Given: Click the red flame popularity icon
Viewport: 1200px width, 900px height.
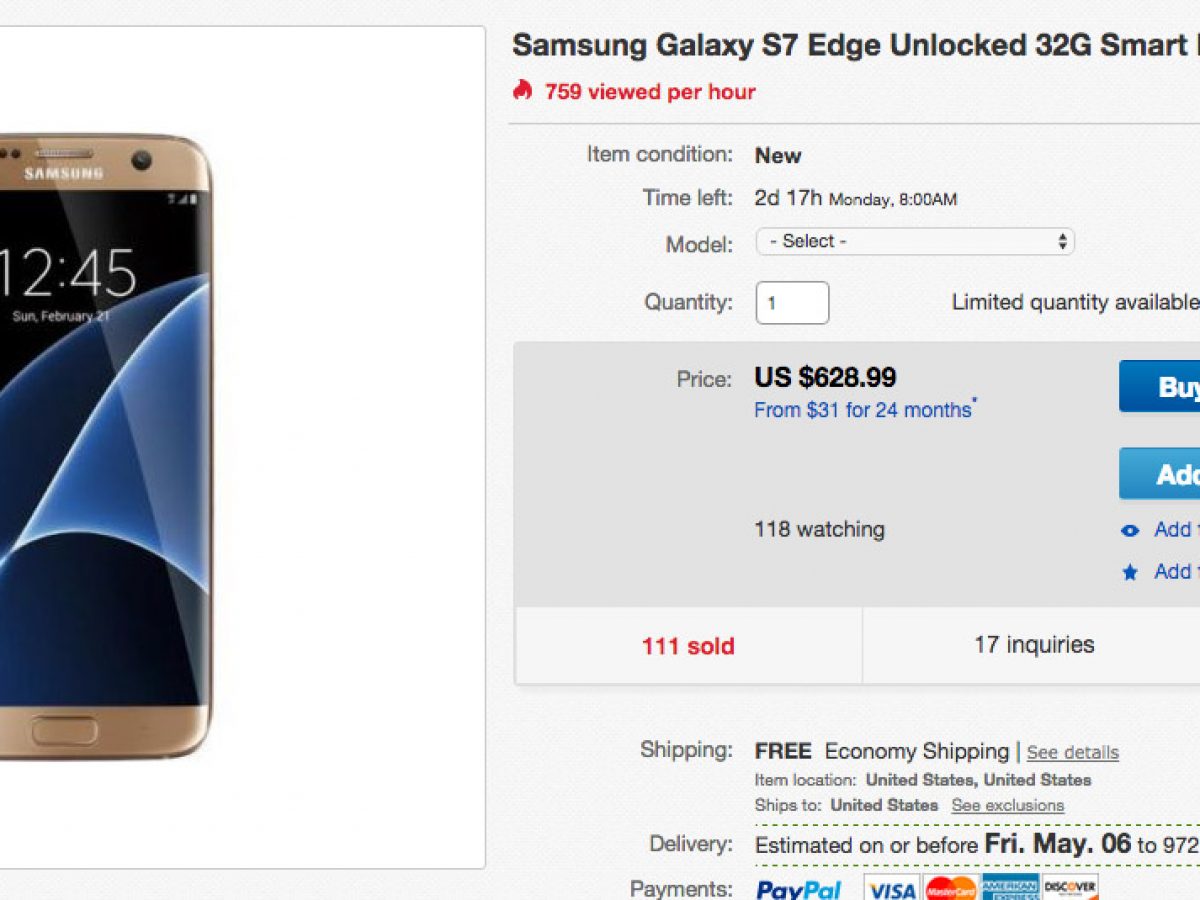Looking at the screenshot, I should point(522,91).
